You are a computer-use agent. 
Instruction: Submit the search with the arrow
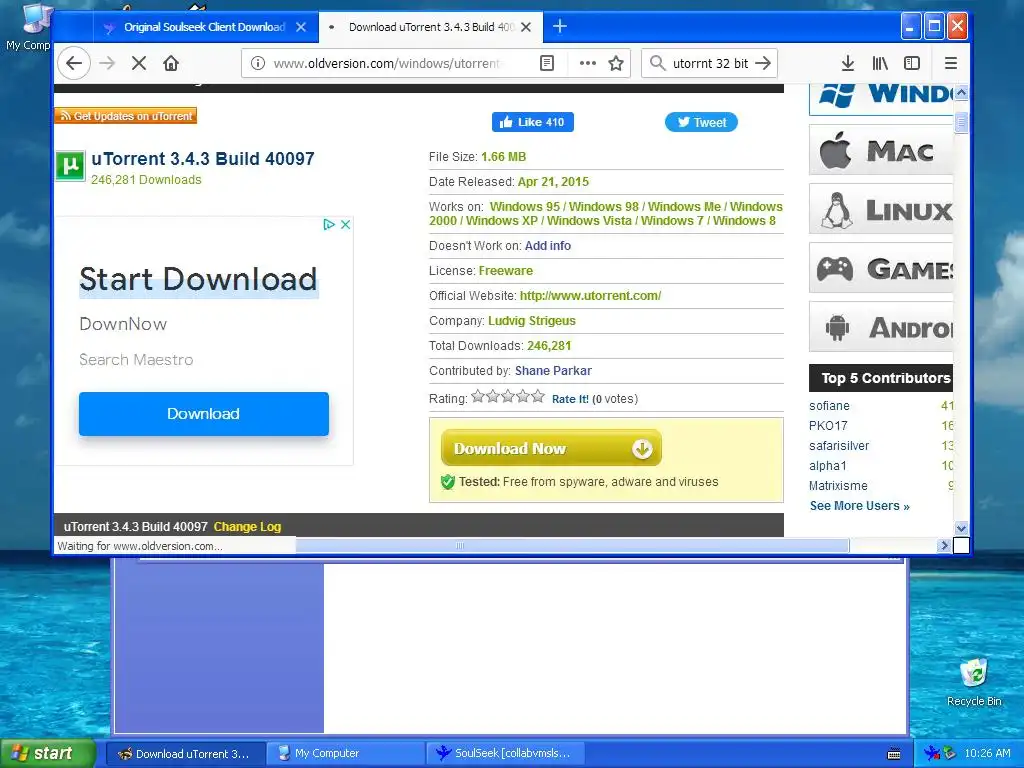[763, 63]
